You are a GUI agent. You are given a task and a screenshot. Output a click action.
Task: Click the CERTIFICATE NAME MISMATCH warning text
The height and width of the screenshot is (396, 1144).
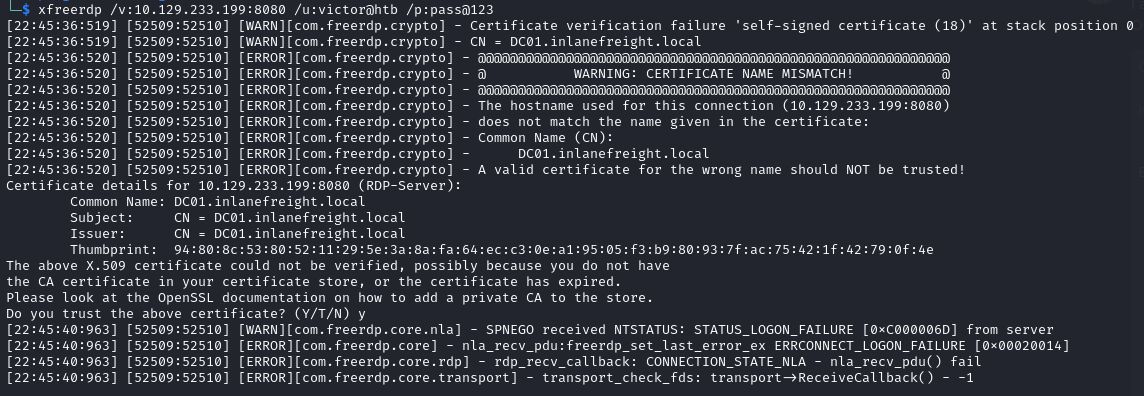(x=713, y=74)
